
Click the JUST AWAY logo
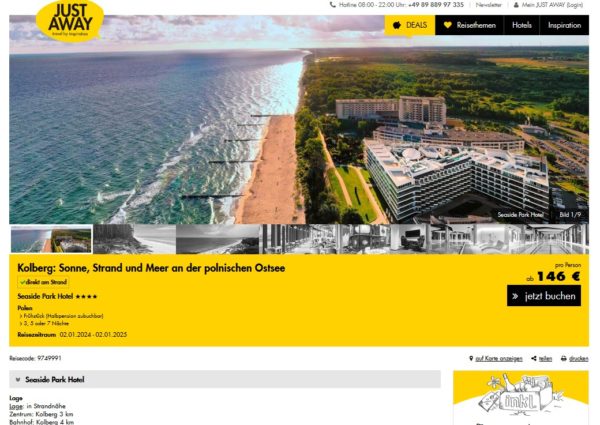point(70,21)
